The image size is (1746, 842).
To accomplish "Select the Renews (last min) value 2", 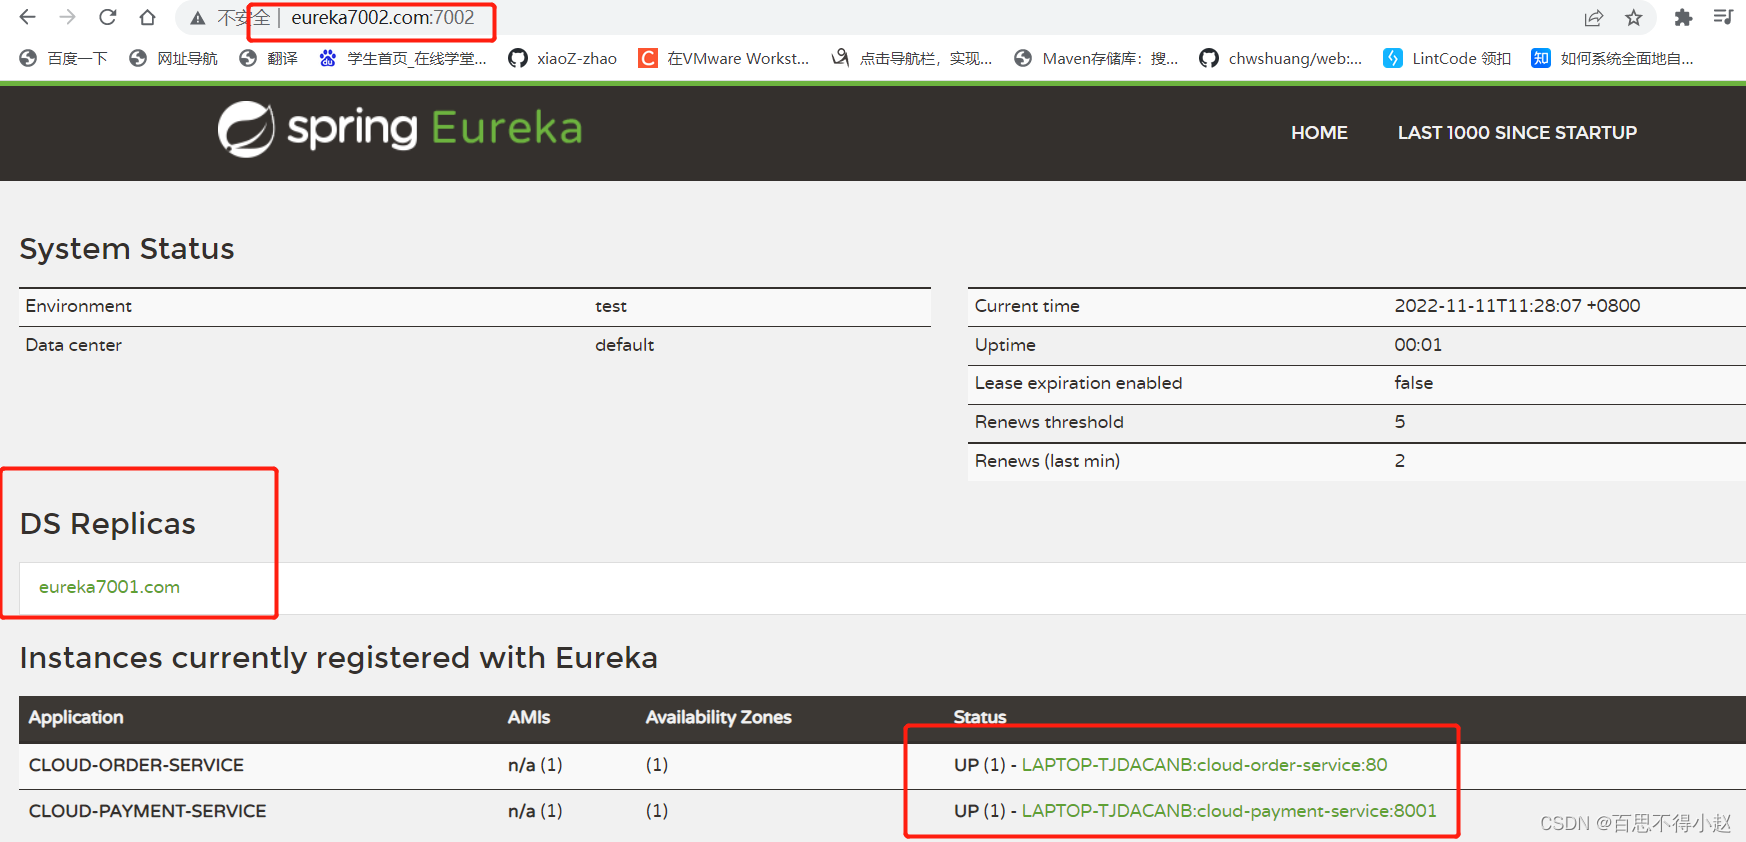I will tap(1400, 461).
